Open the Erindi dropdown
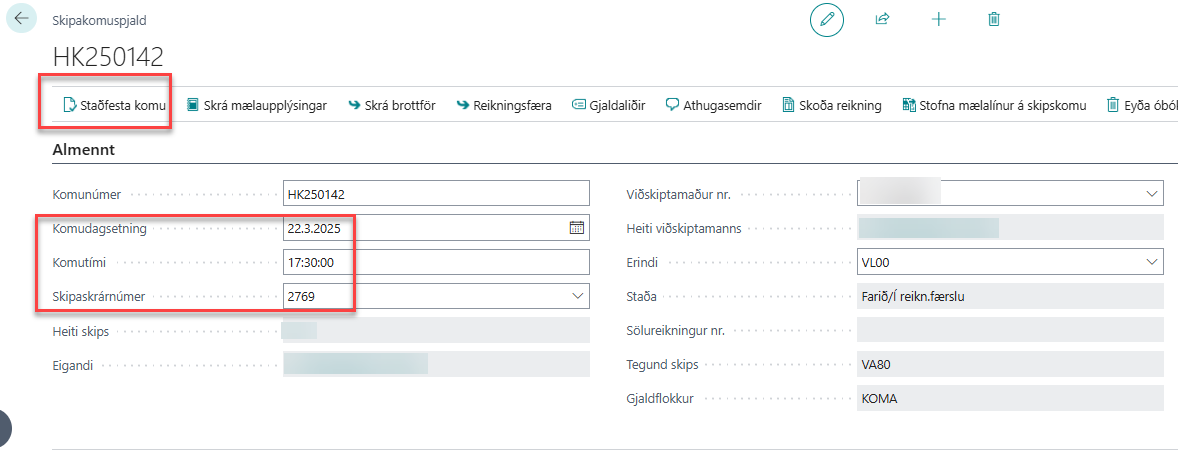 pos(1150,262)
